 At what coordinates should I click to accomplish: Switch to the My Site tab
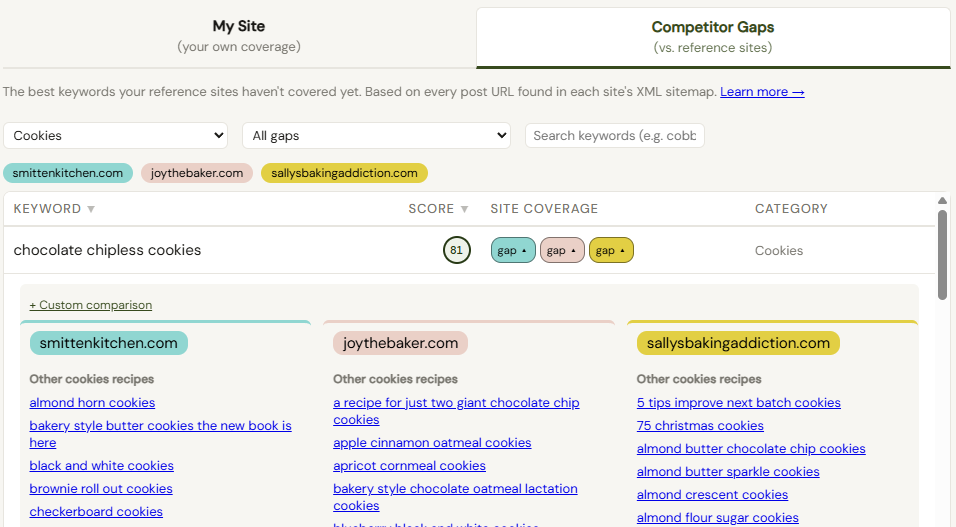239,35
